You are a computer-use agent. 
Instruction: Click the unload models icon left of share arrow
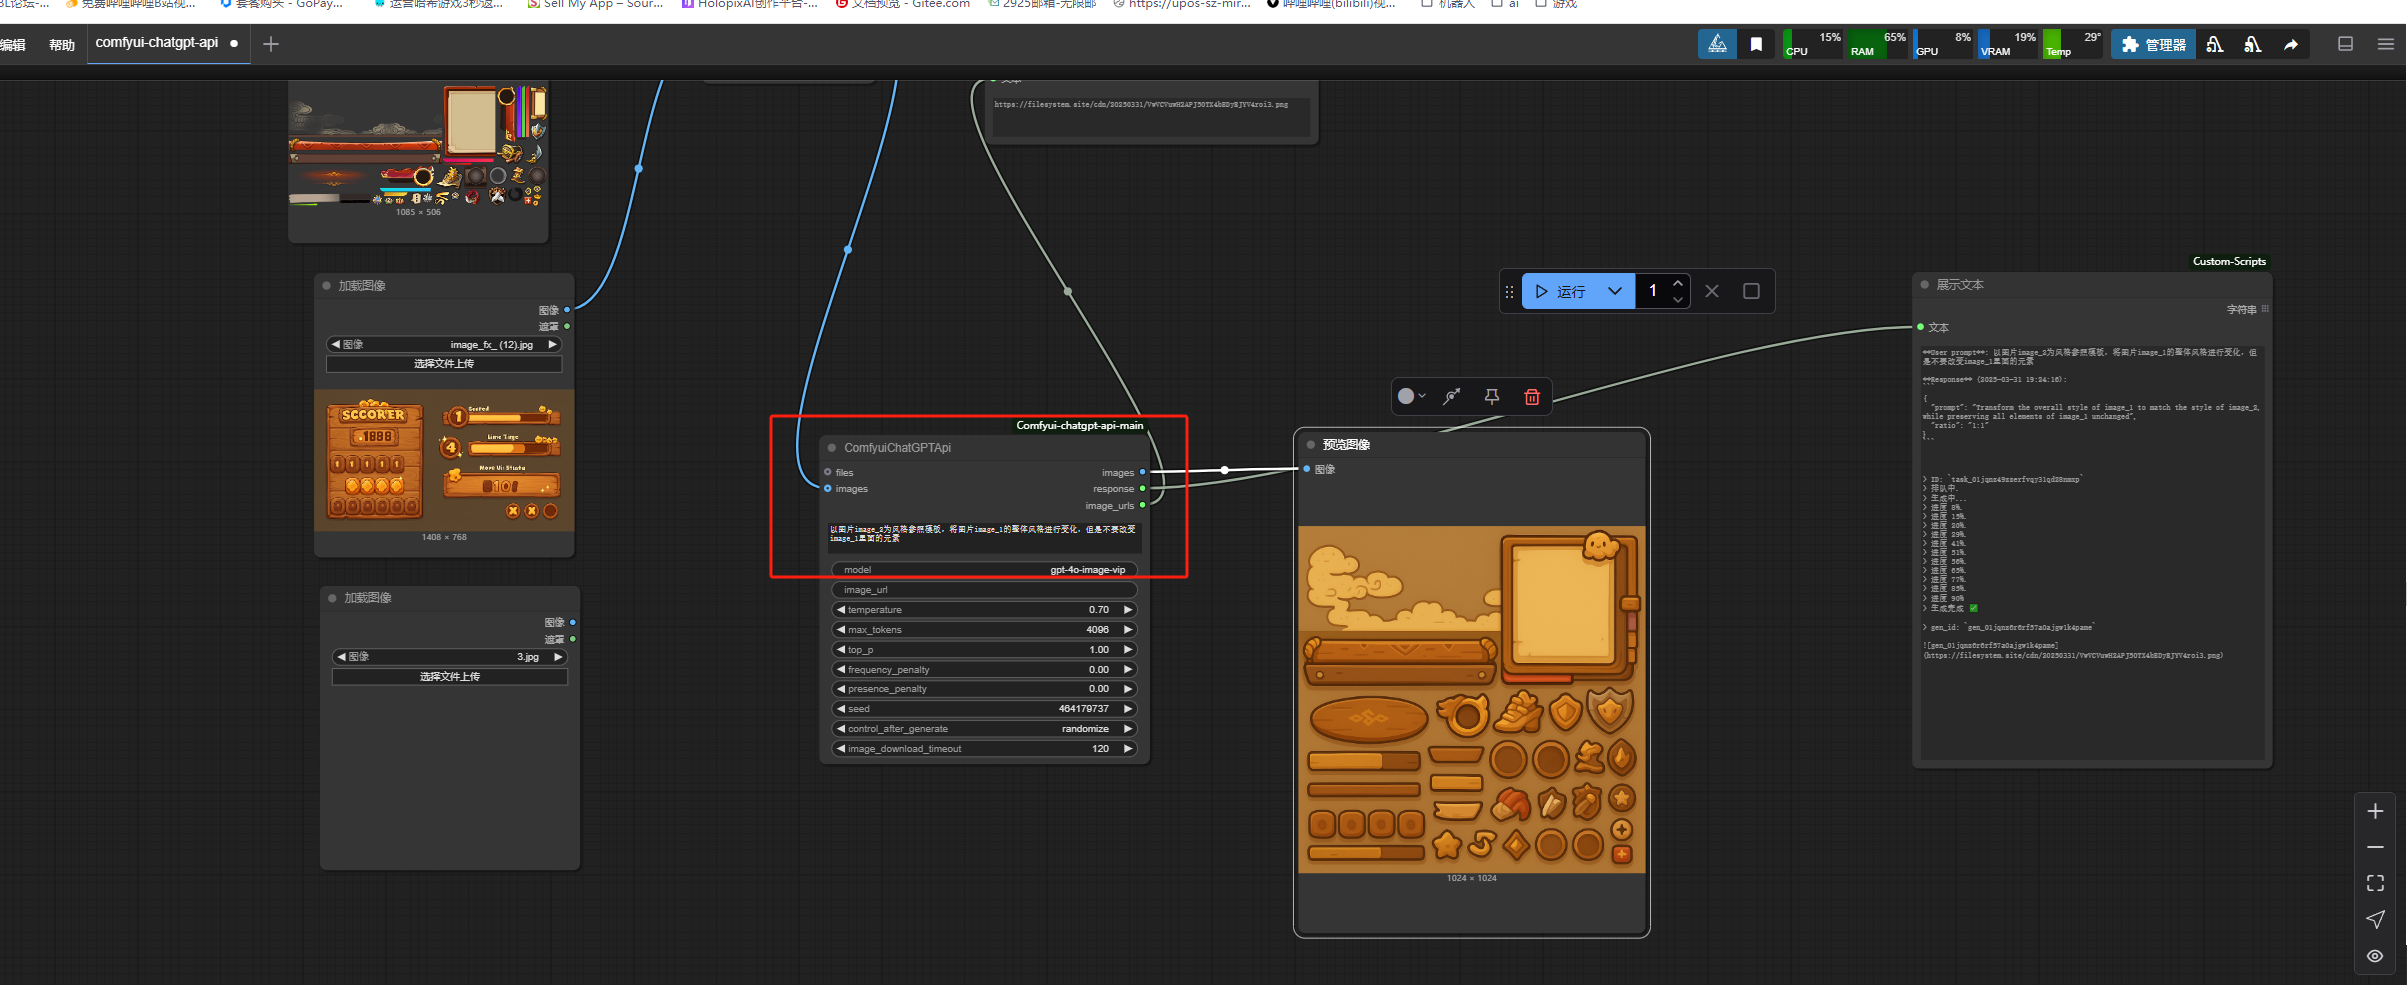click(x=2253, y=44)
